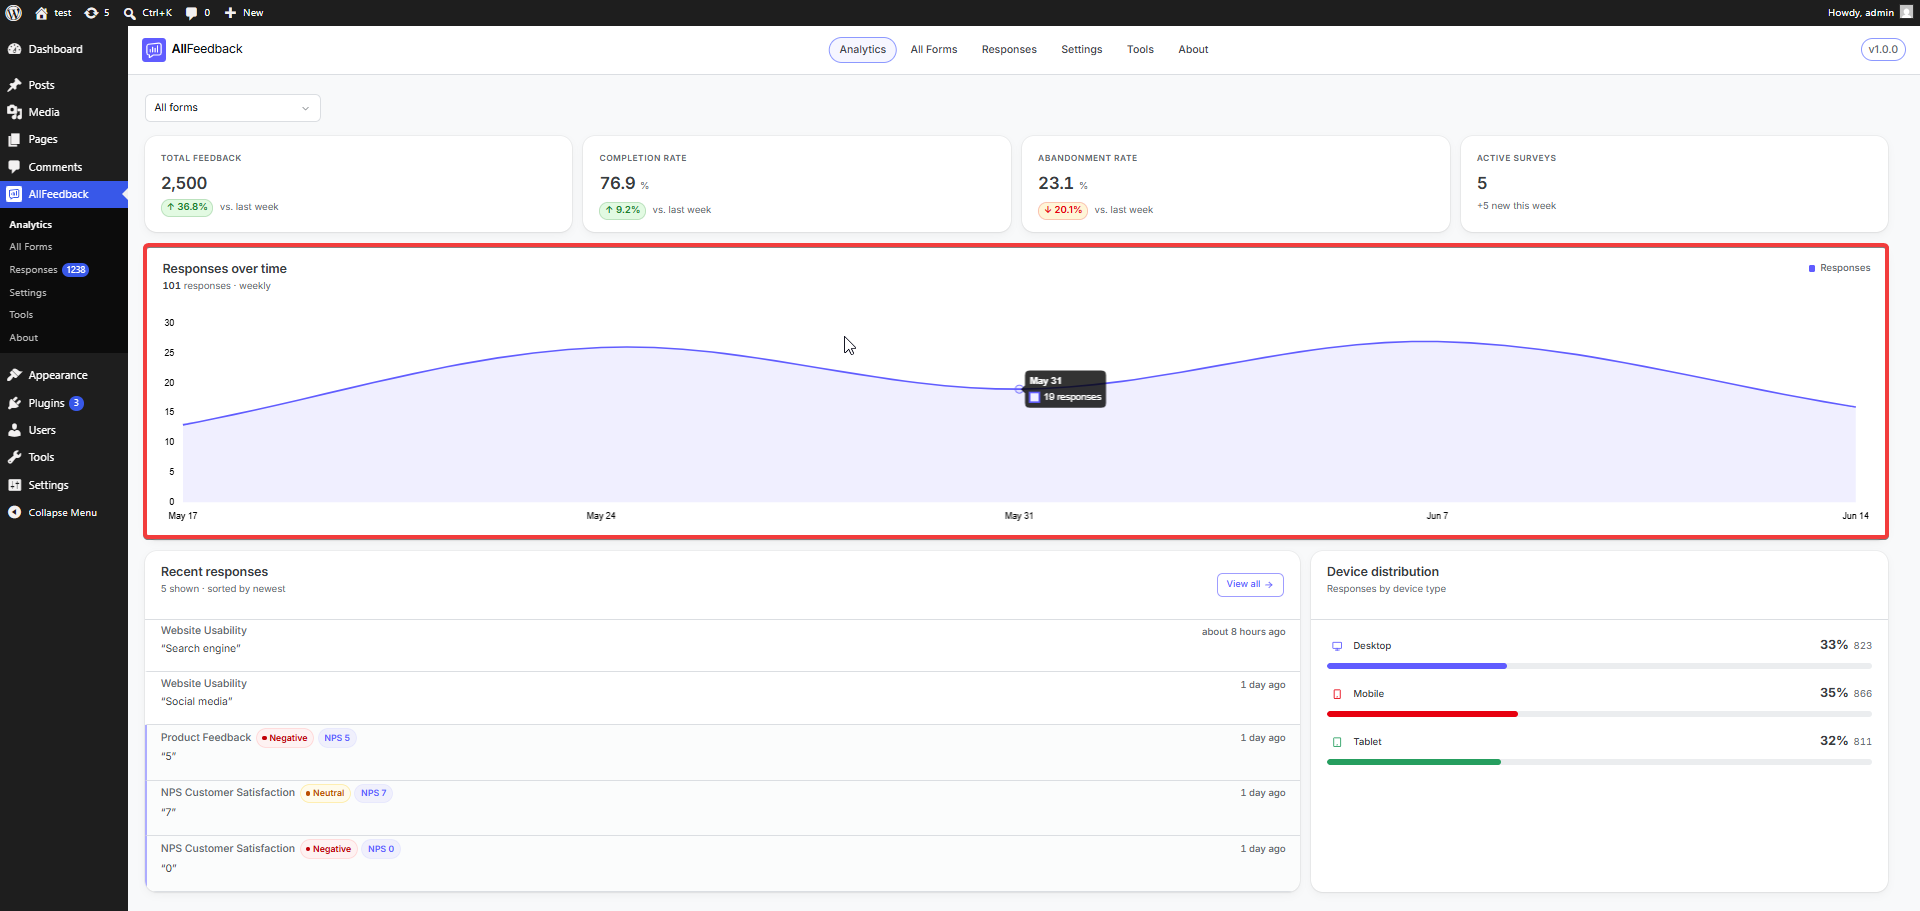Open the updates icon showing 5

pyautogui.click(x=97, y=13)
